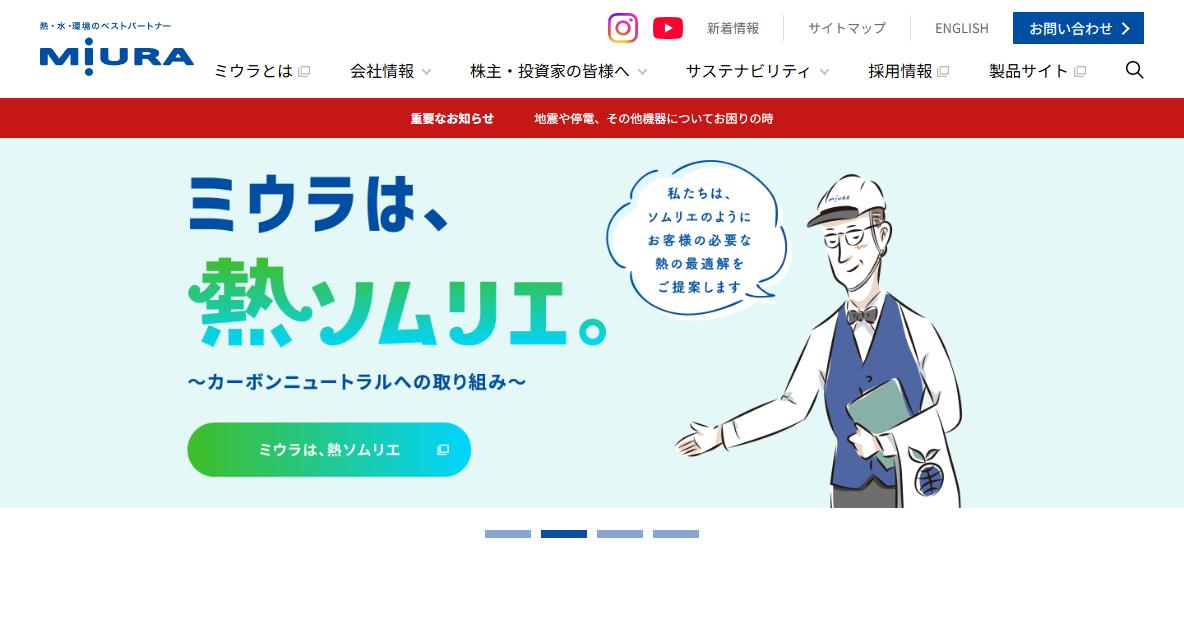Open the Instagram icon link
The height and width of the screenshot is (624, 1184).
[622, 28]
